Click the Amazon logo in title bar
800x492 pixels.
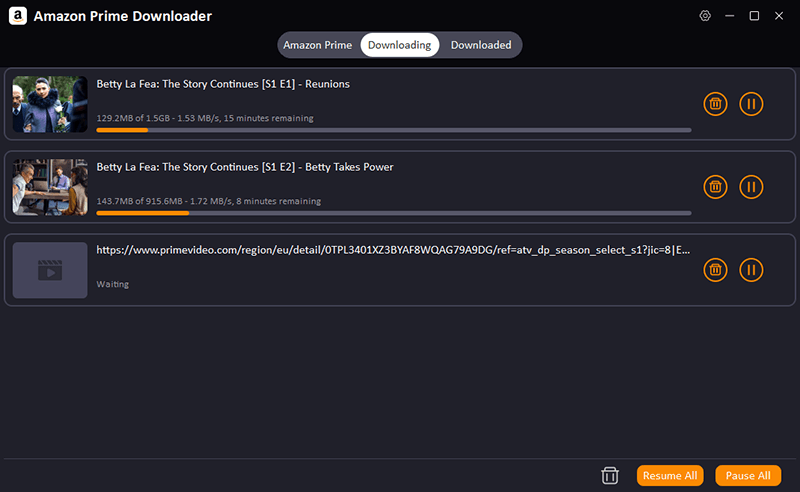pos(17,17)
